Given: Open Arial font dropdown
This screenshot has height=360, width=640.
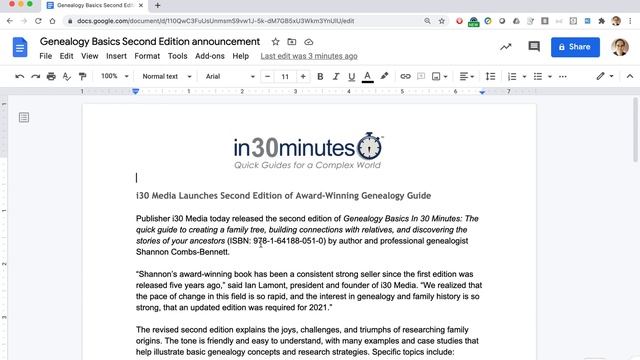Looking at the screenshot, I should 230,76.
